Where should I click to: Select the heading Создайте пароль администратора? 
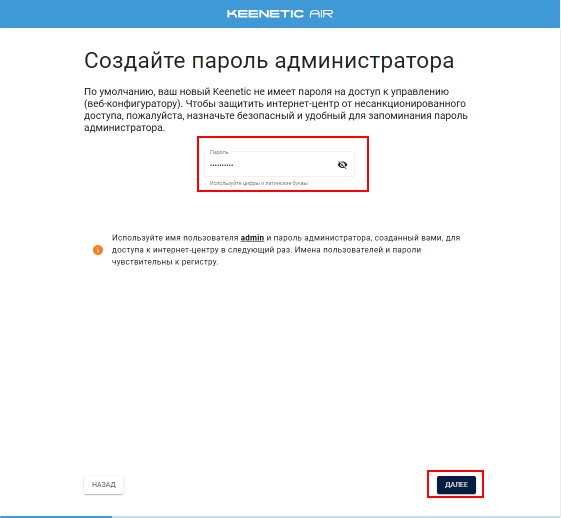coord(269,60)
